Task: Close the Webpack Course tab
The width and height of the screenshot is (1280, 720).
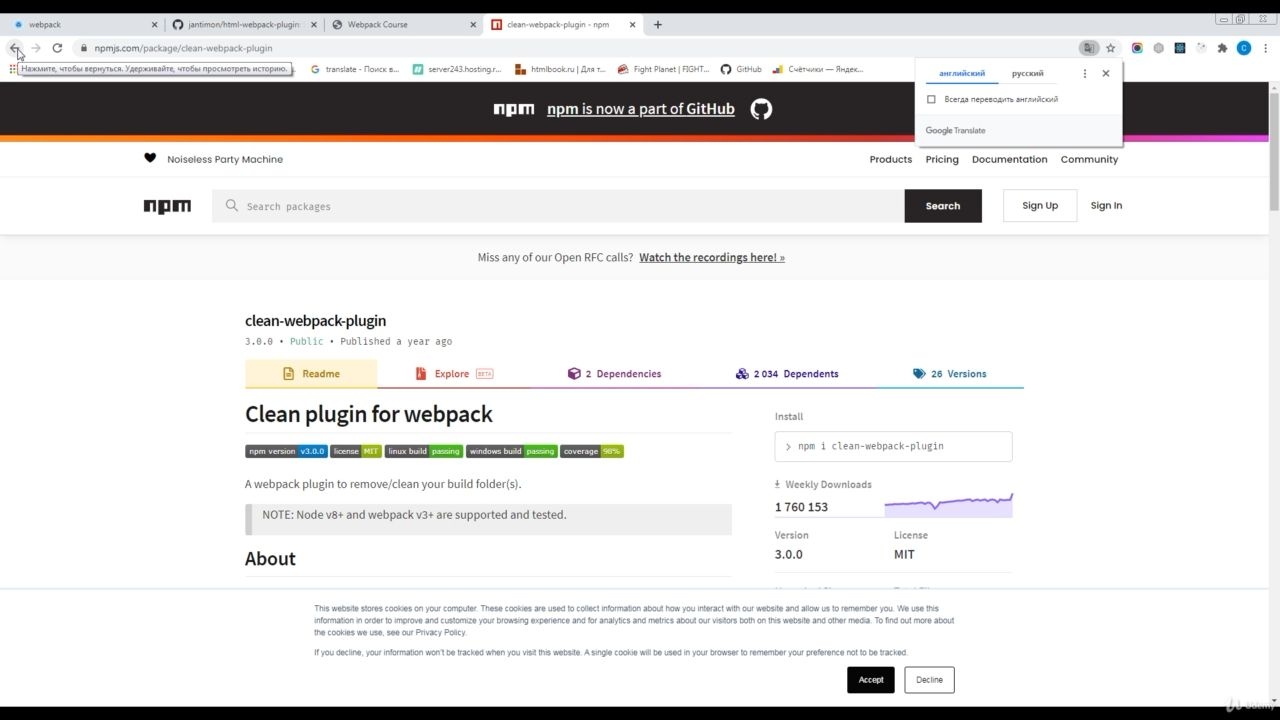Action: pos(472,24)
